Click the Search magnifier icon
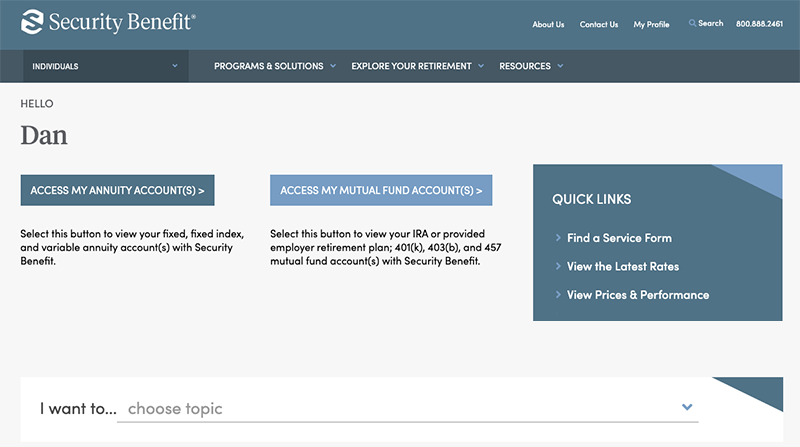 692,23
